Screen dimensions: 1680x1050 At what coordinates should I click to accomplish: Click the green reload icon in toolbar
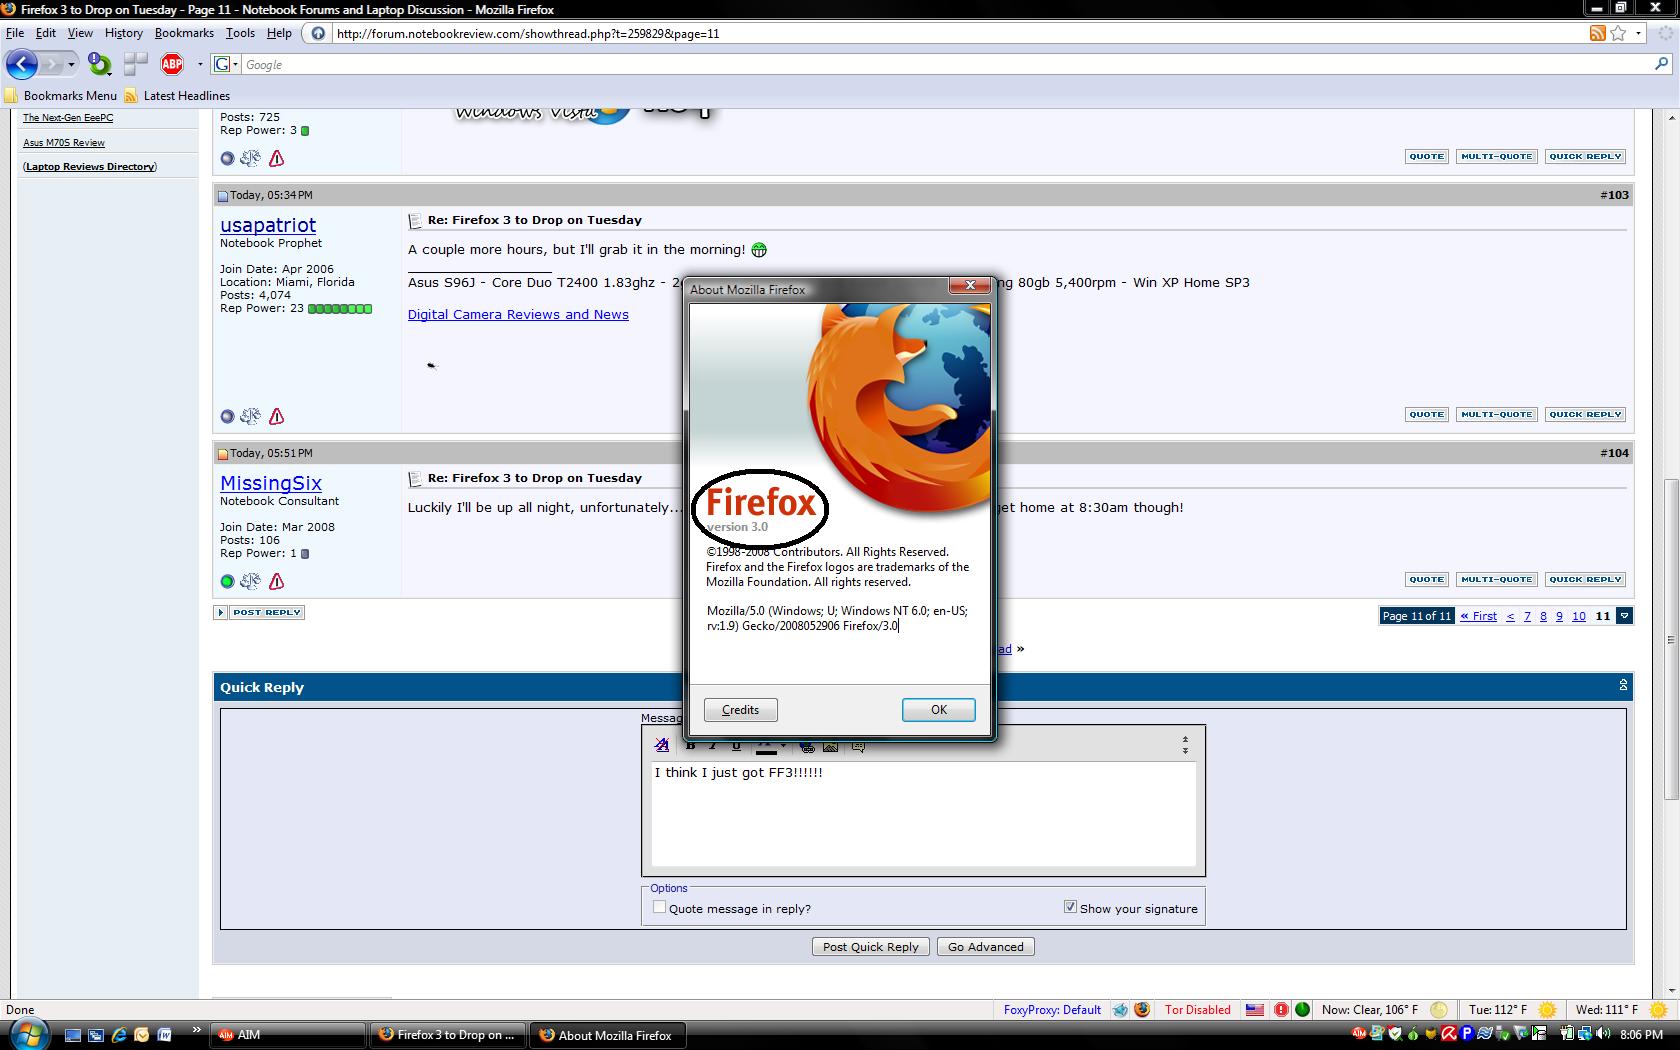coord(99,64)
